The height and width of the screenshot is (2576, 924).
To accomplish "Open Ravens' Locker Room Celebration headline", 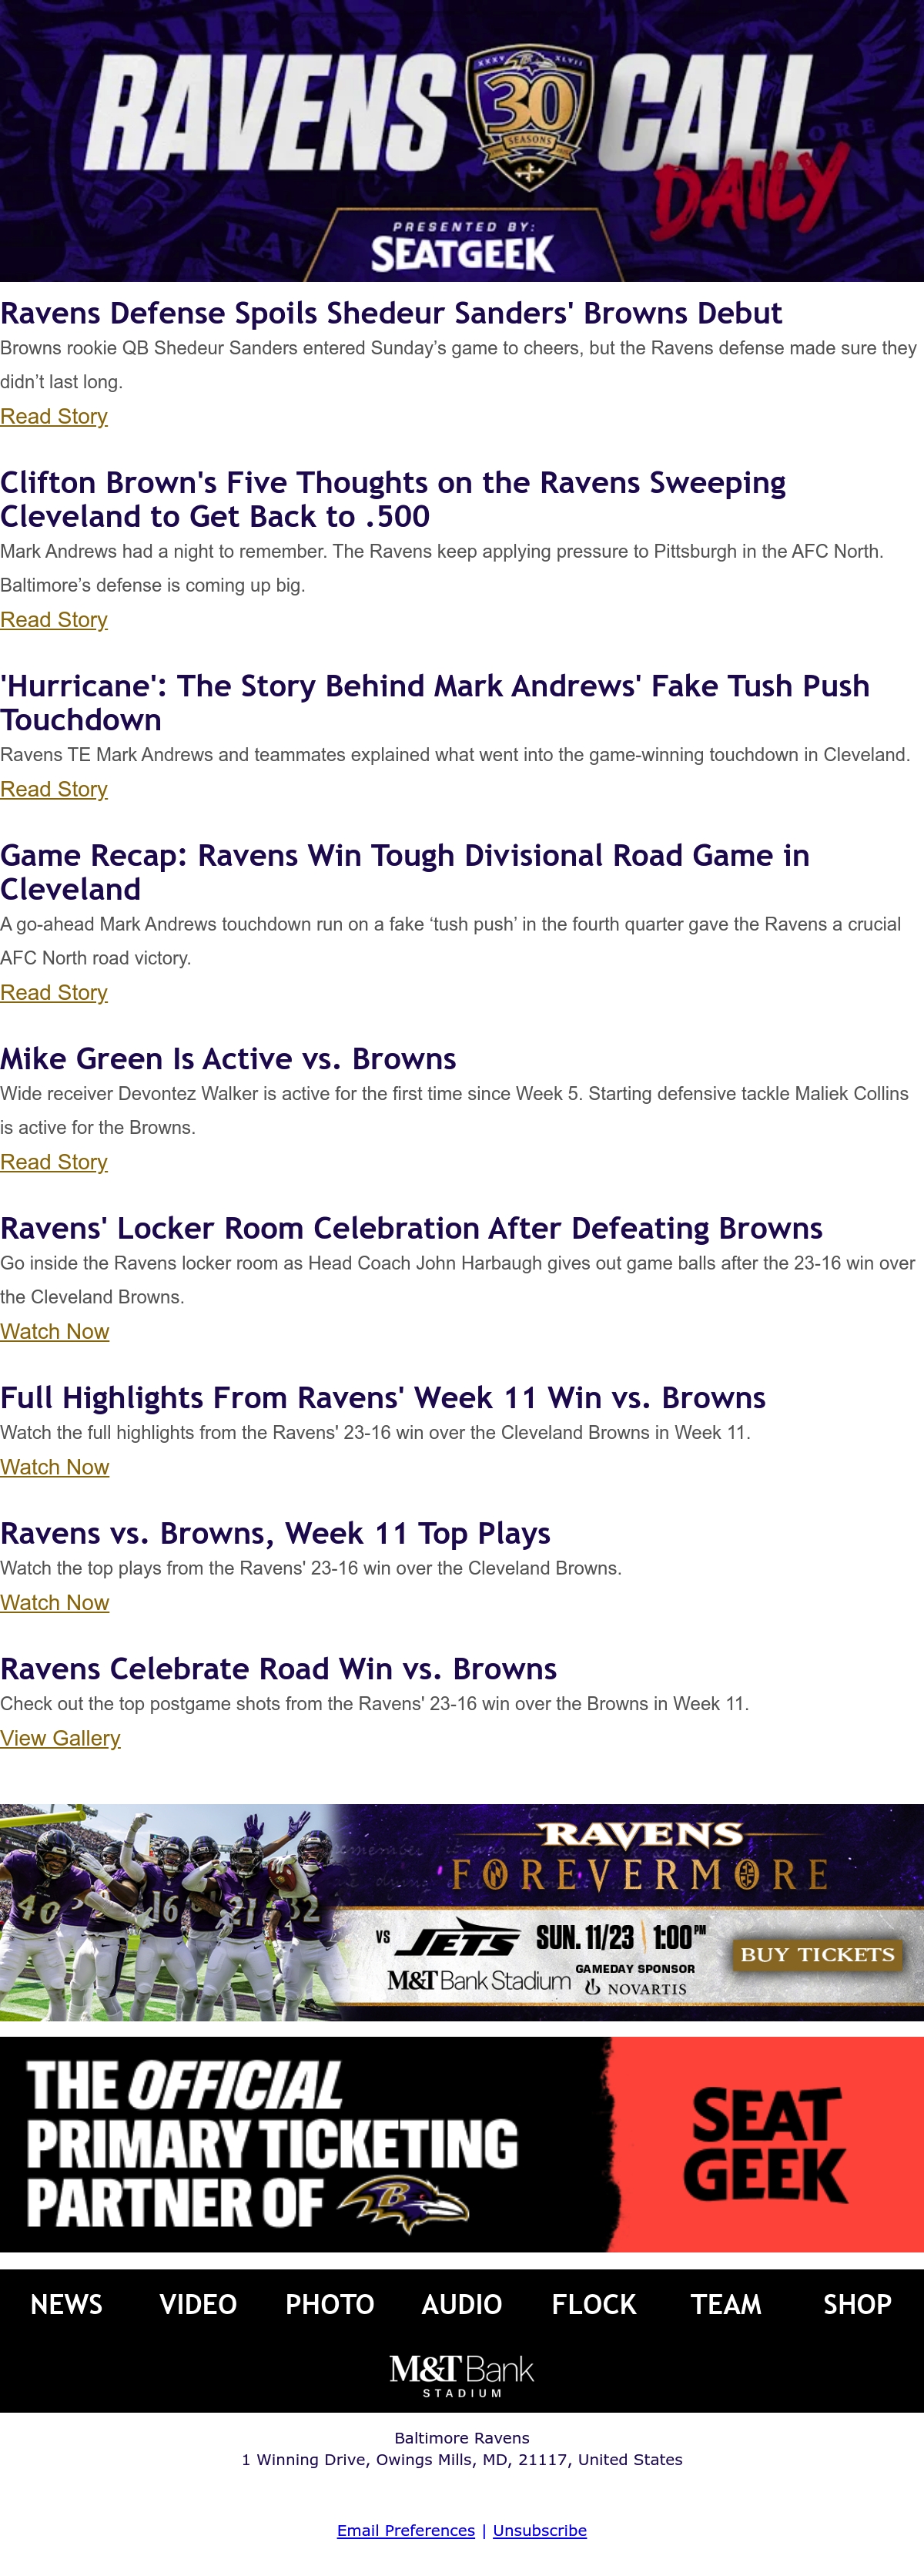I will tap(411, 1228).
